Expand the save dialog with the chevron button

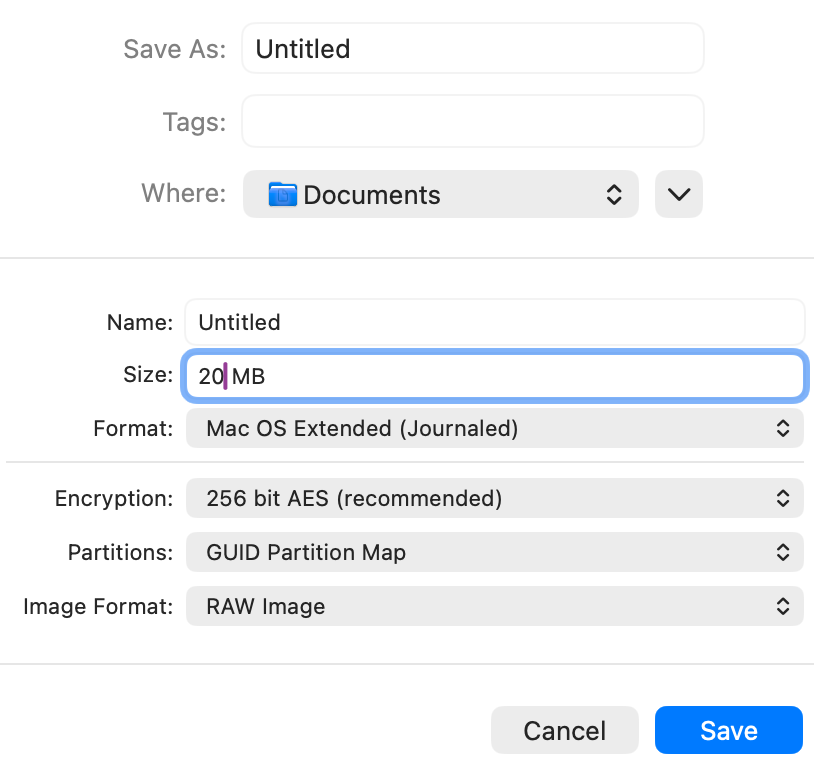679,194
